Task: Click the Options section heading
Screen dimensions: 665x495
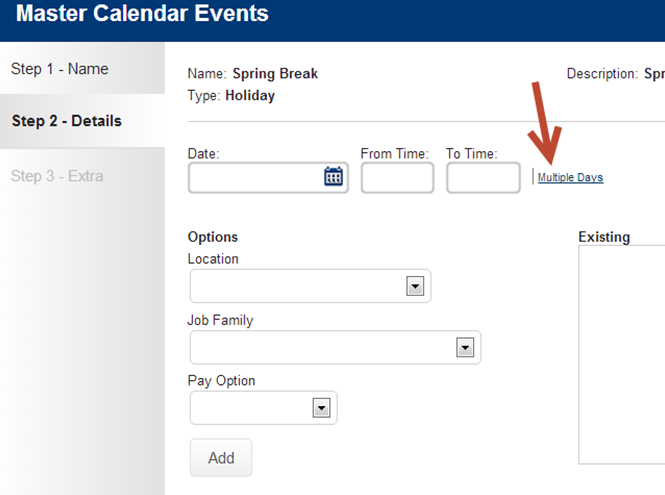Action: coord(212,237)
